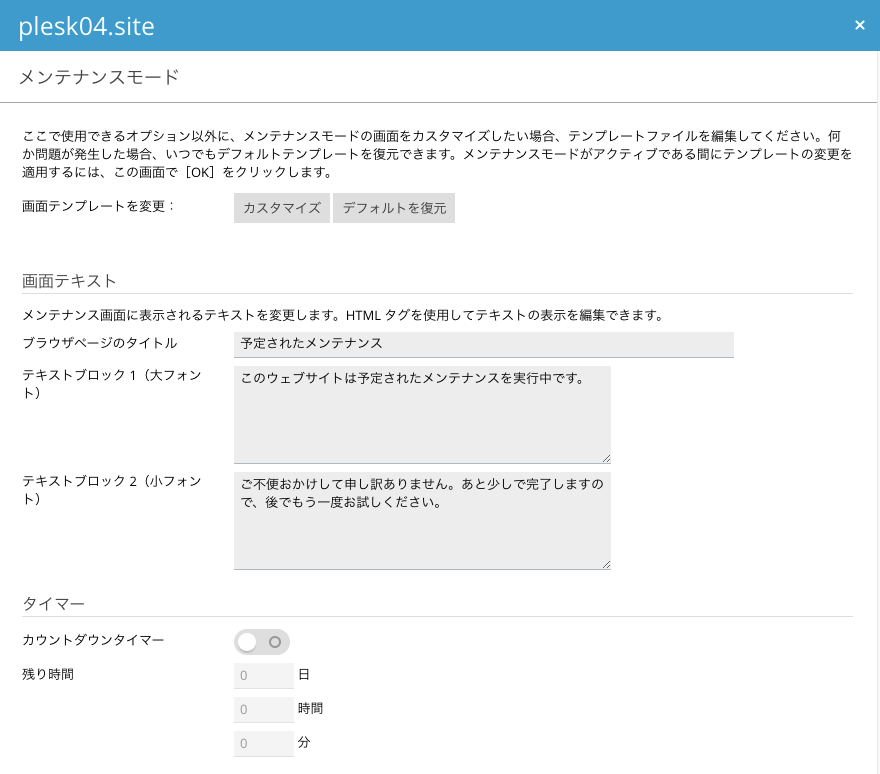The height and width of the screenshot is (774, 880).
Task: Enable the カウントダウンタイマー switch
Action: coord(262,641)
